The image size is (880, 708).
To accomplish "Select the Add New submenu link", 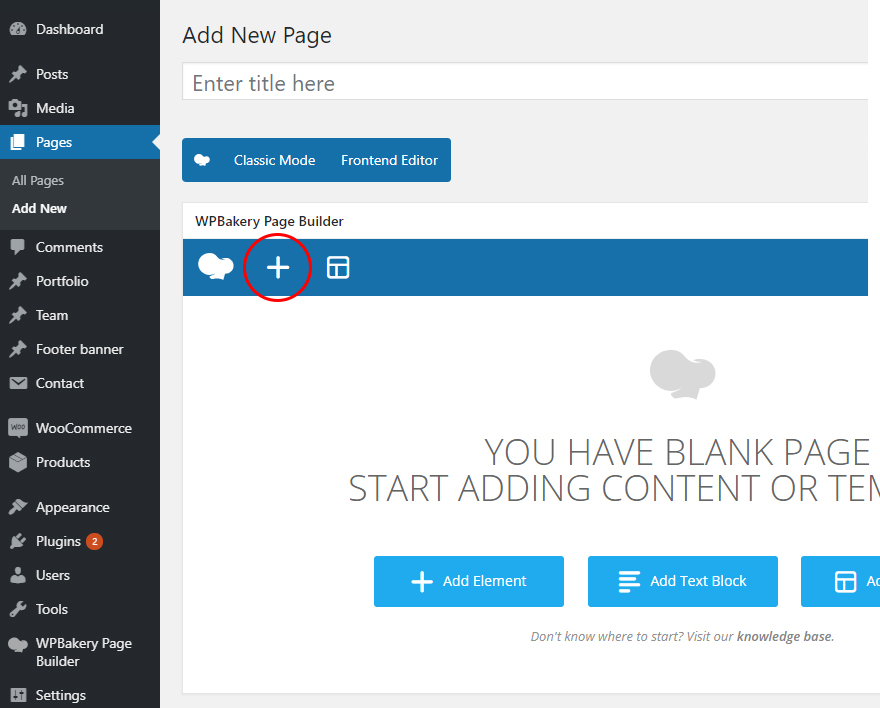I will click(x=39, y=208).
